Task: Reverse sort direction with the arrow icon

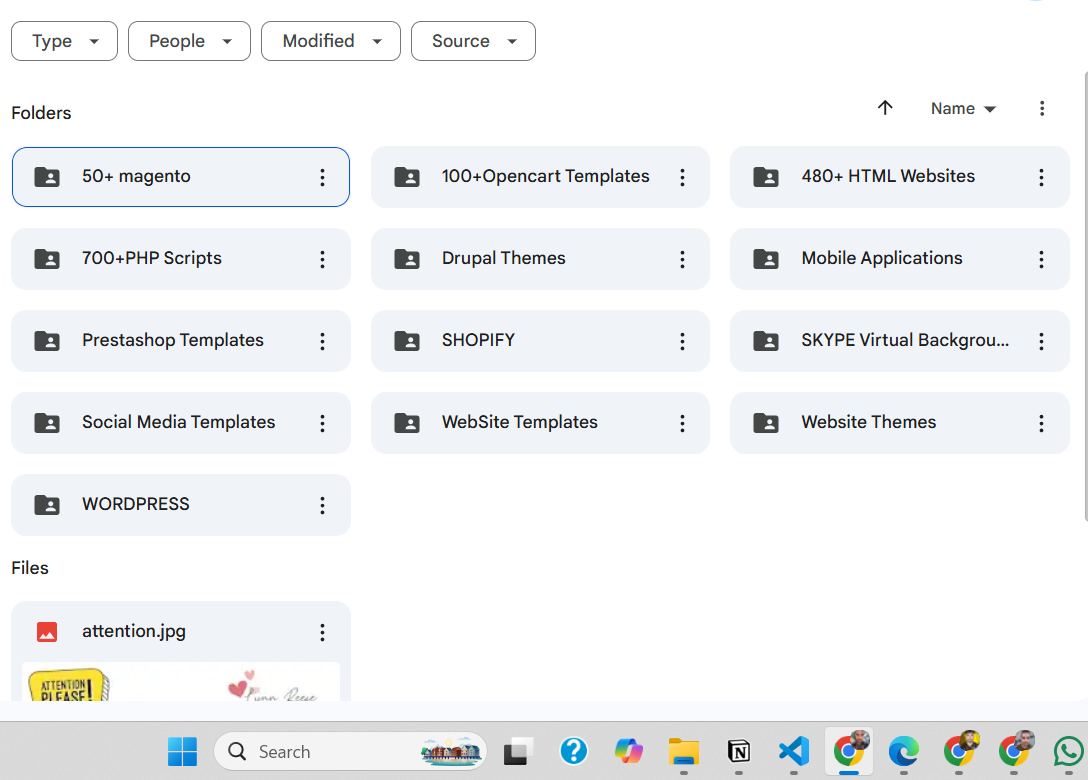Action: 885,108
